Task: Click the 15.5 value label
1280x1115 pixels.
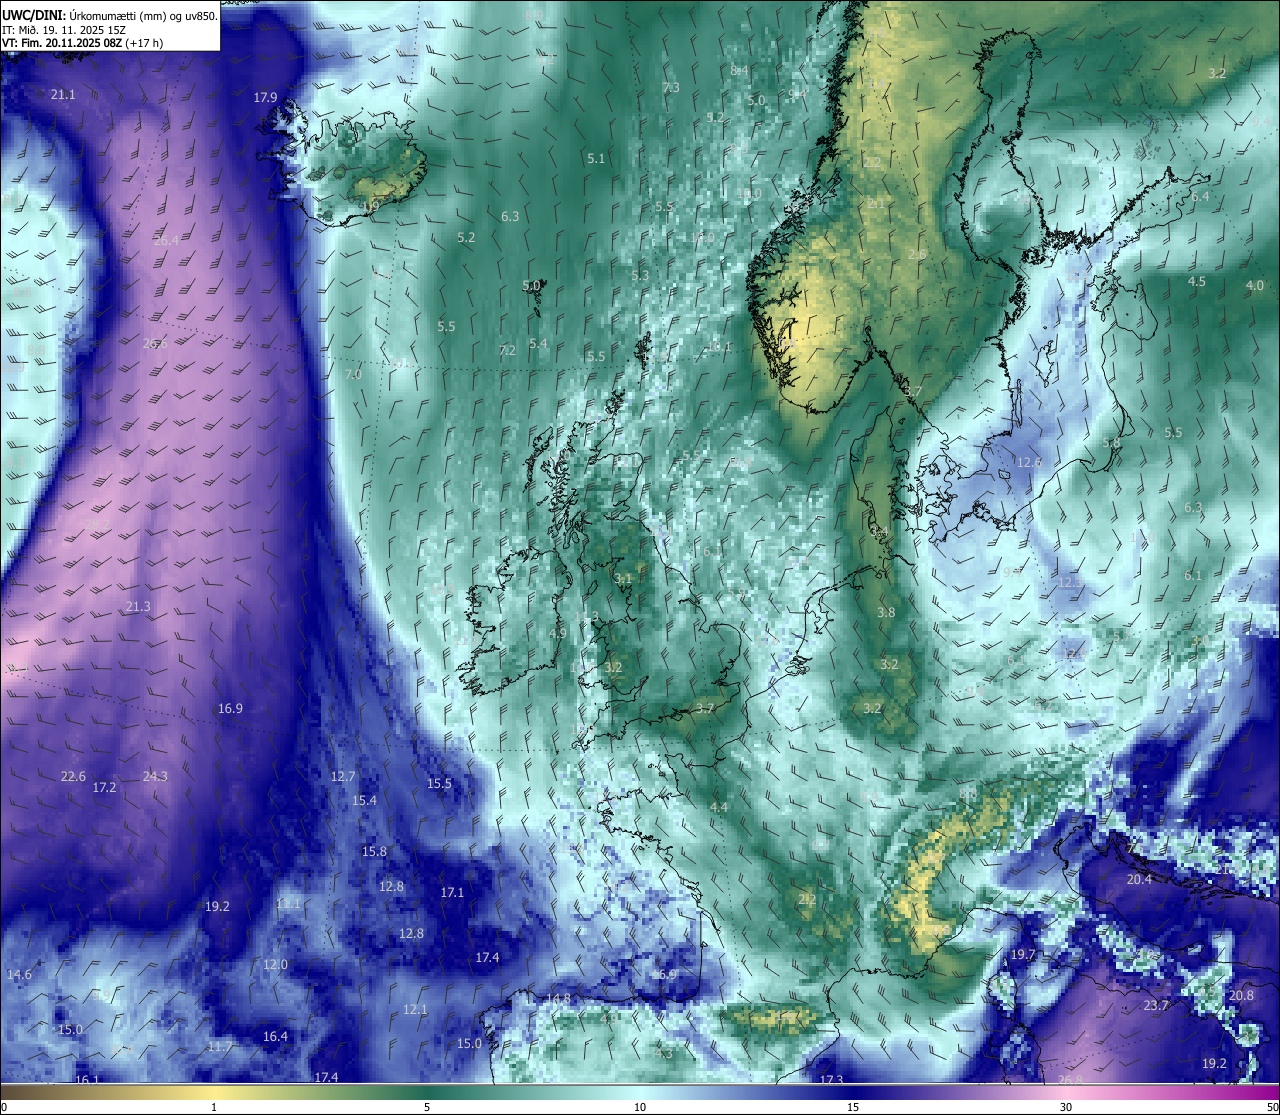Action: 439,784
